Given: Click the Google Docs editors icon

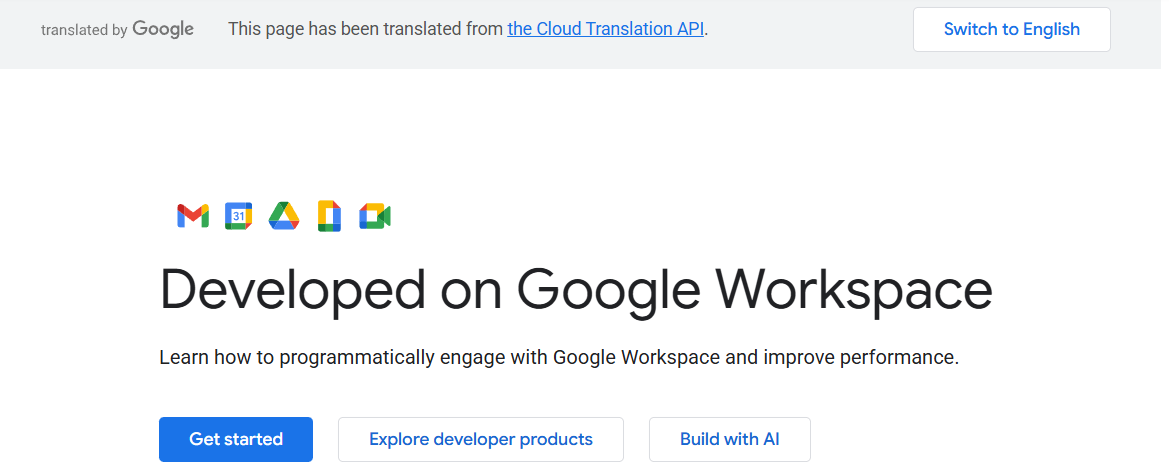Looking at the screenshot, I should coord(330,215).
